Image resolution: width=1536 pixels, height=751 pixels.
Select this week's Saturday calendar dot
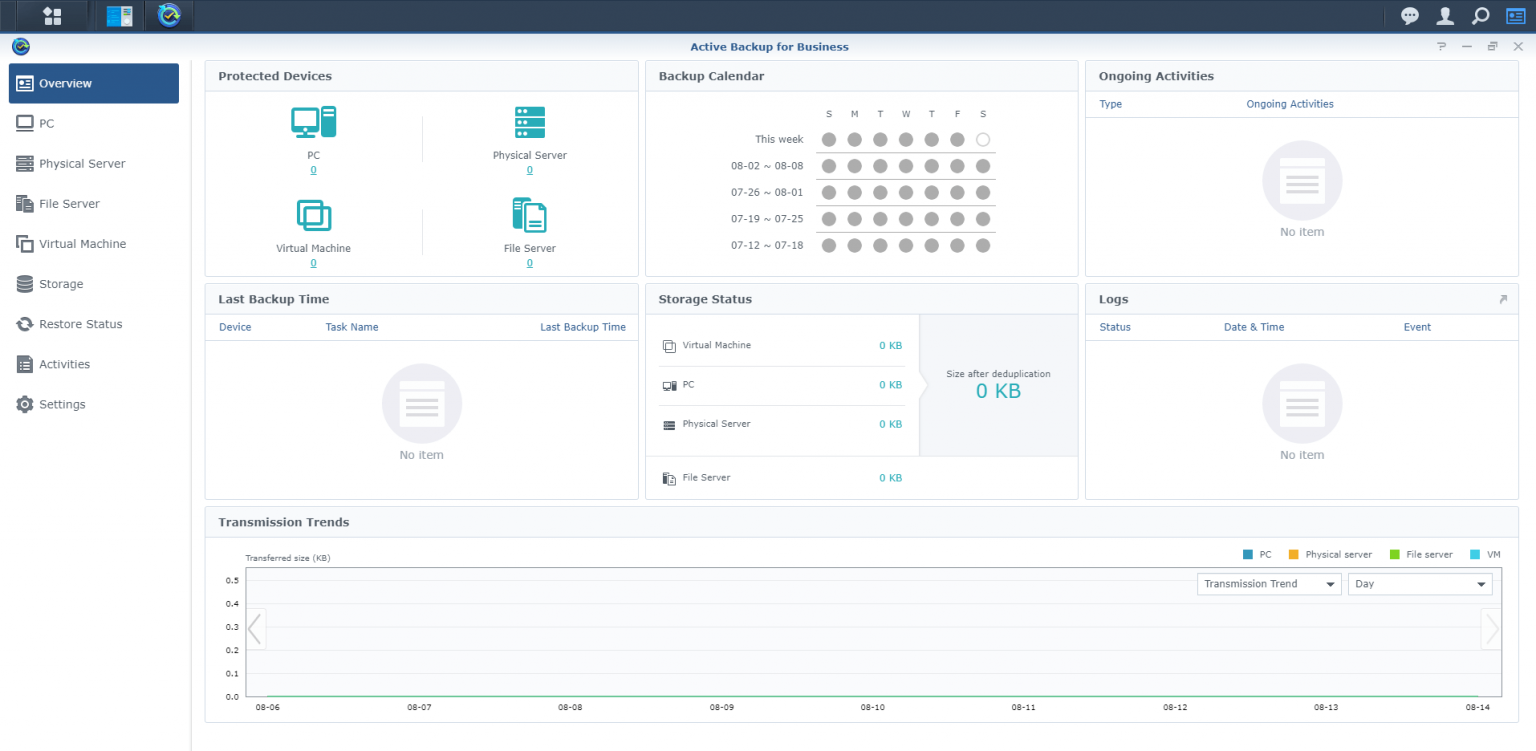pos(982,140)
